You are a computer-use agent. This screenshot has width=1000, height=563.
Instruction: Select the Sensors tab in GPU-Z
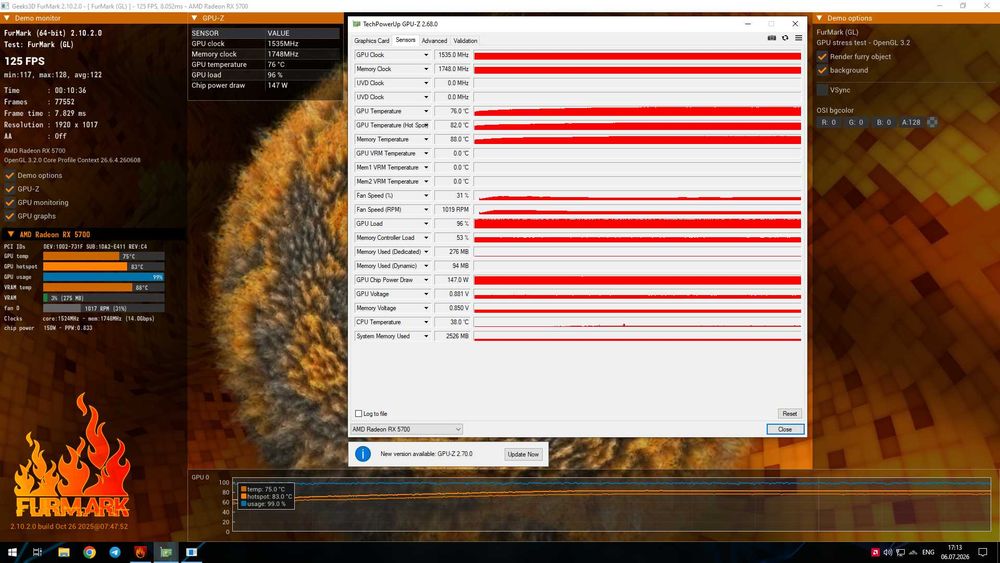[405, 40]
